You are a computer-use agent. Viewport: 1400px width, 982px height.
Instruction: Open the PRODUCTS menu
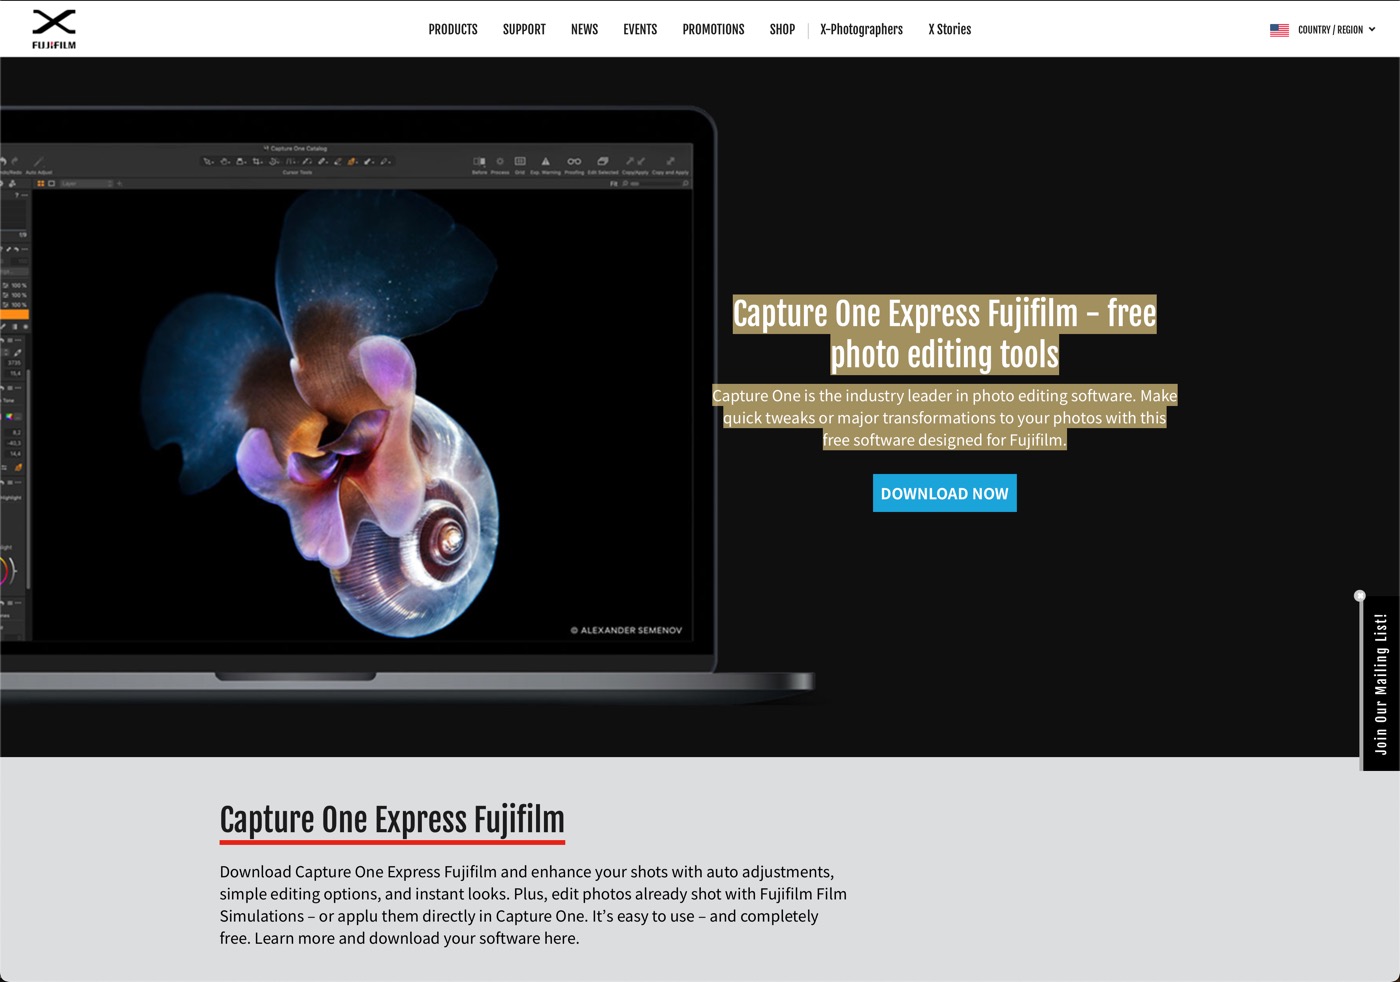pyautogui.click(x=453, y=30)
